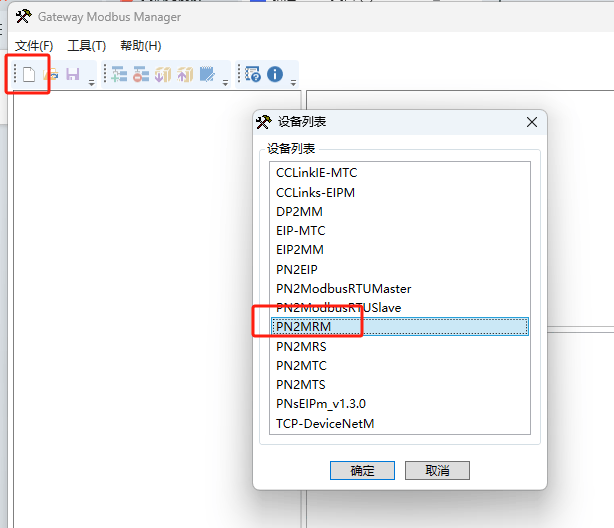Click the blue notepad edit icon
Screen dimensions: 614x528
[x=207, y=74]
